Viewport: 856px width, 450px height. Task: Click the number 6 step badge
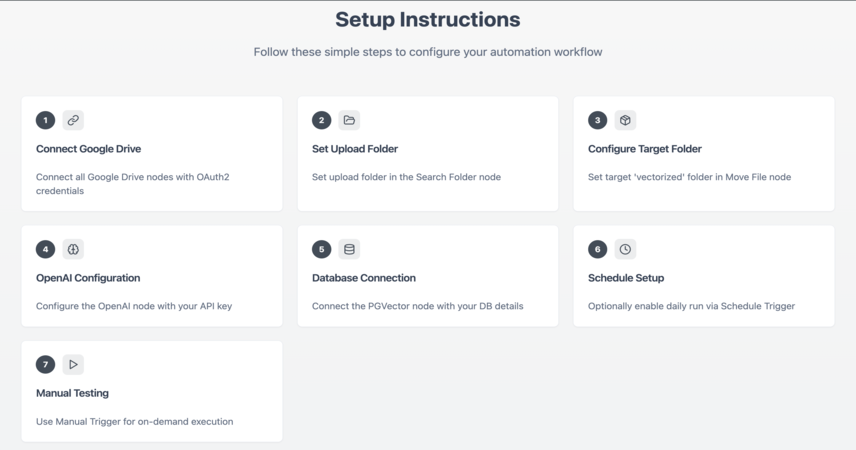597,249
